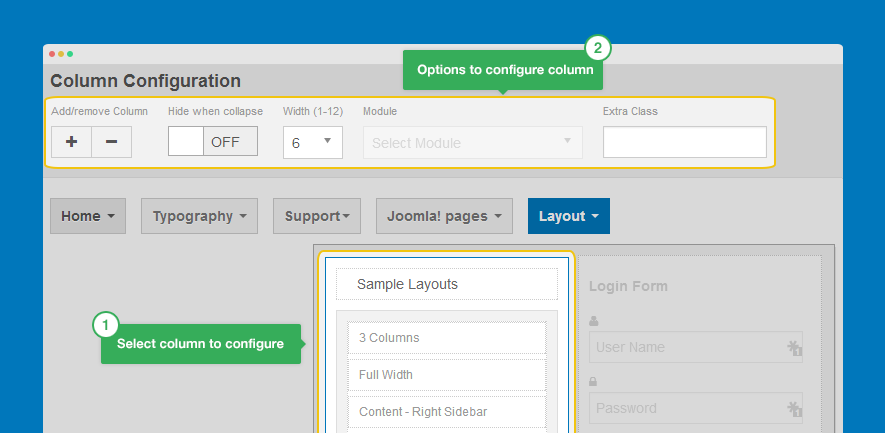885x433 pixels.
Task: Expand the Typography menu
Action: (199, 216)
